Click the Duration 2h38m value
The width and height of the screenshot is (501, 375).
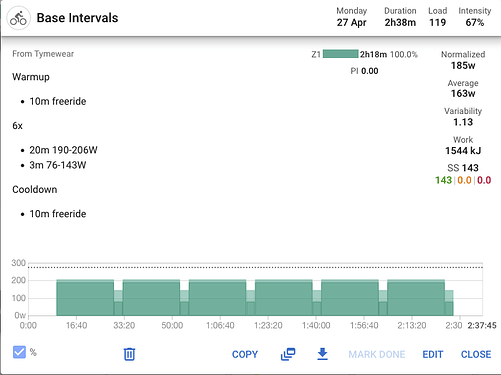[400, 17]
